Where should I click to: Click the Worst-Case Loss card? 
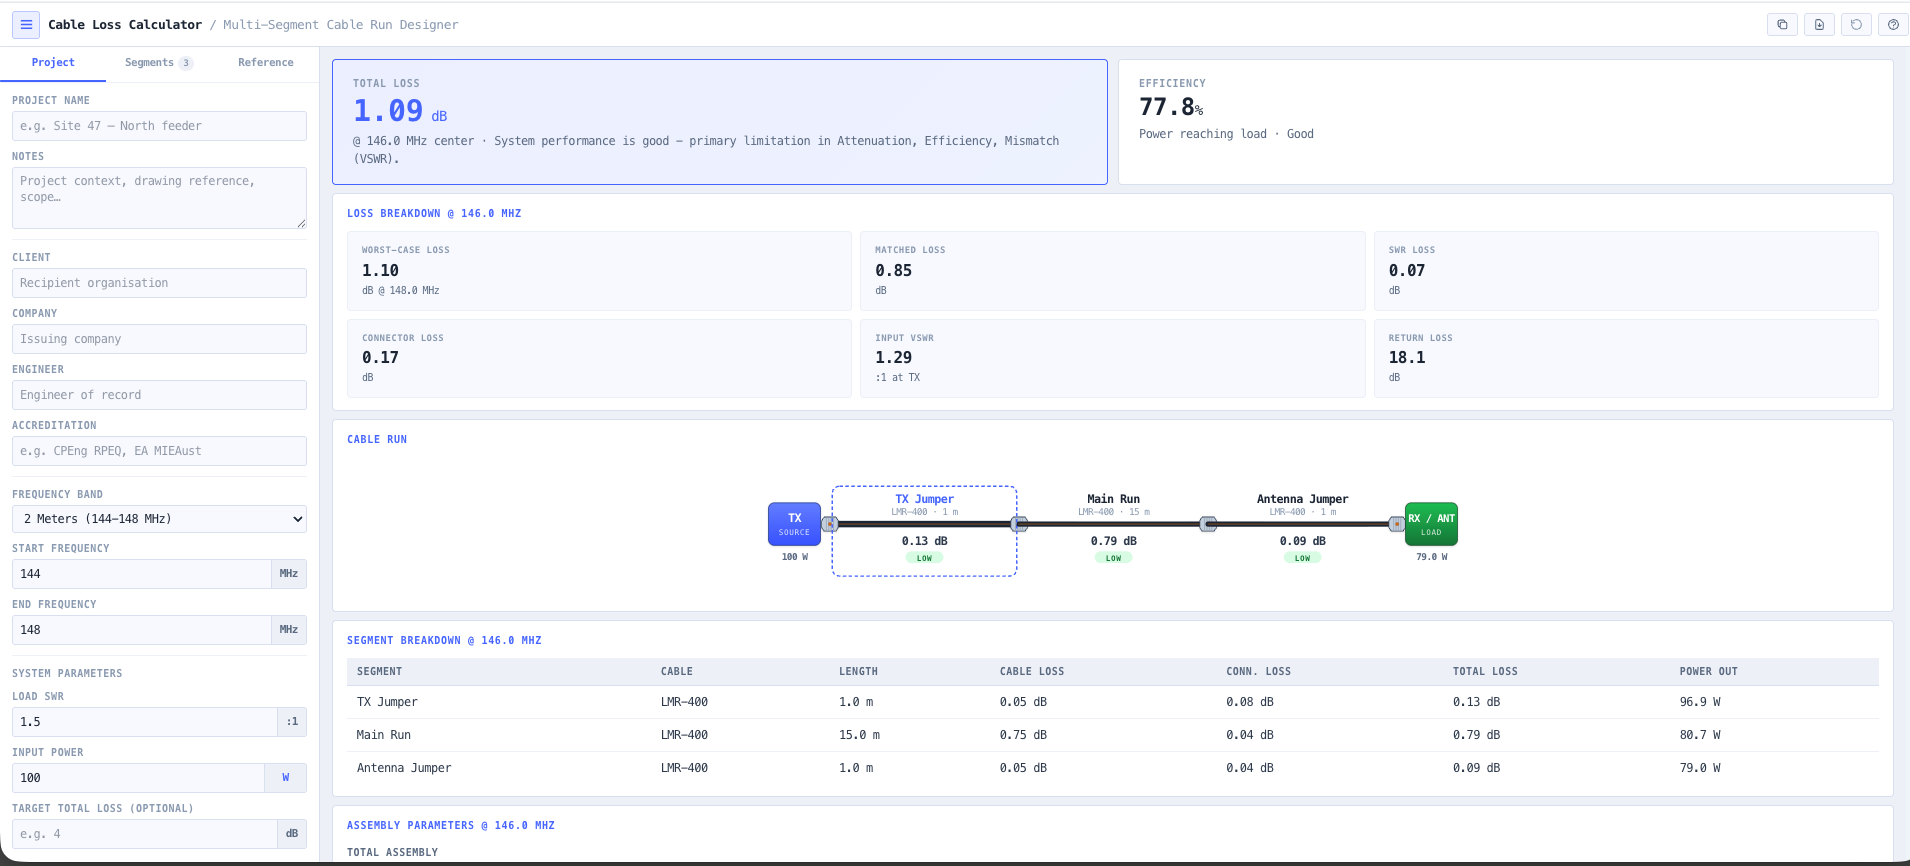(599, 271)
